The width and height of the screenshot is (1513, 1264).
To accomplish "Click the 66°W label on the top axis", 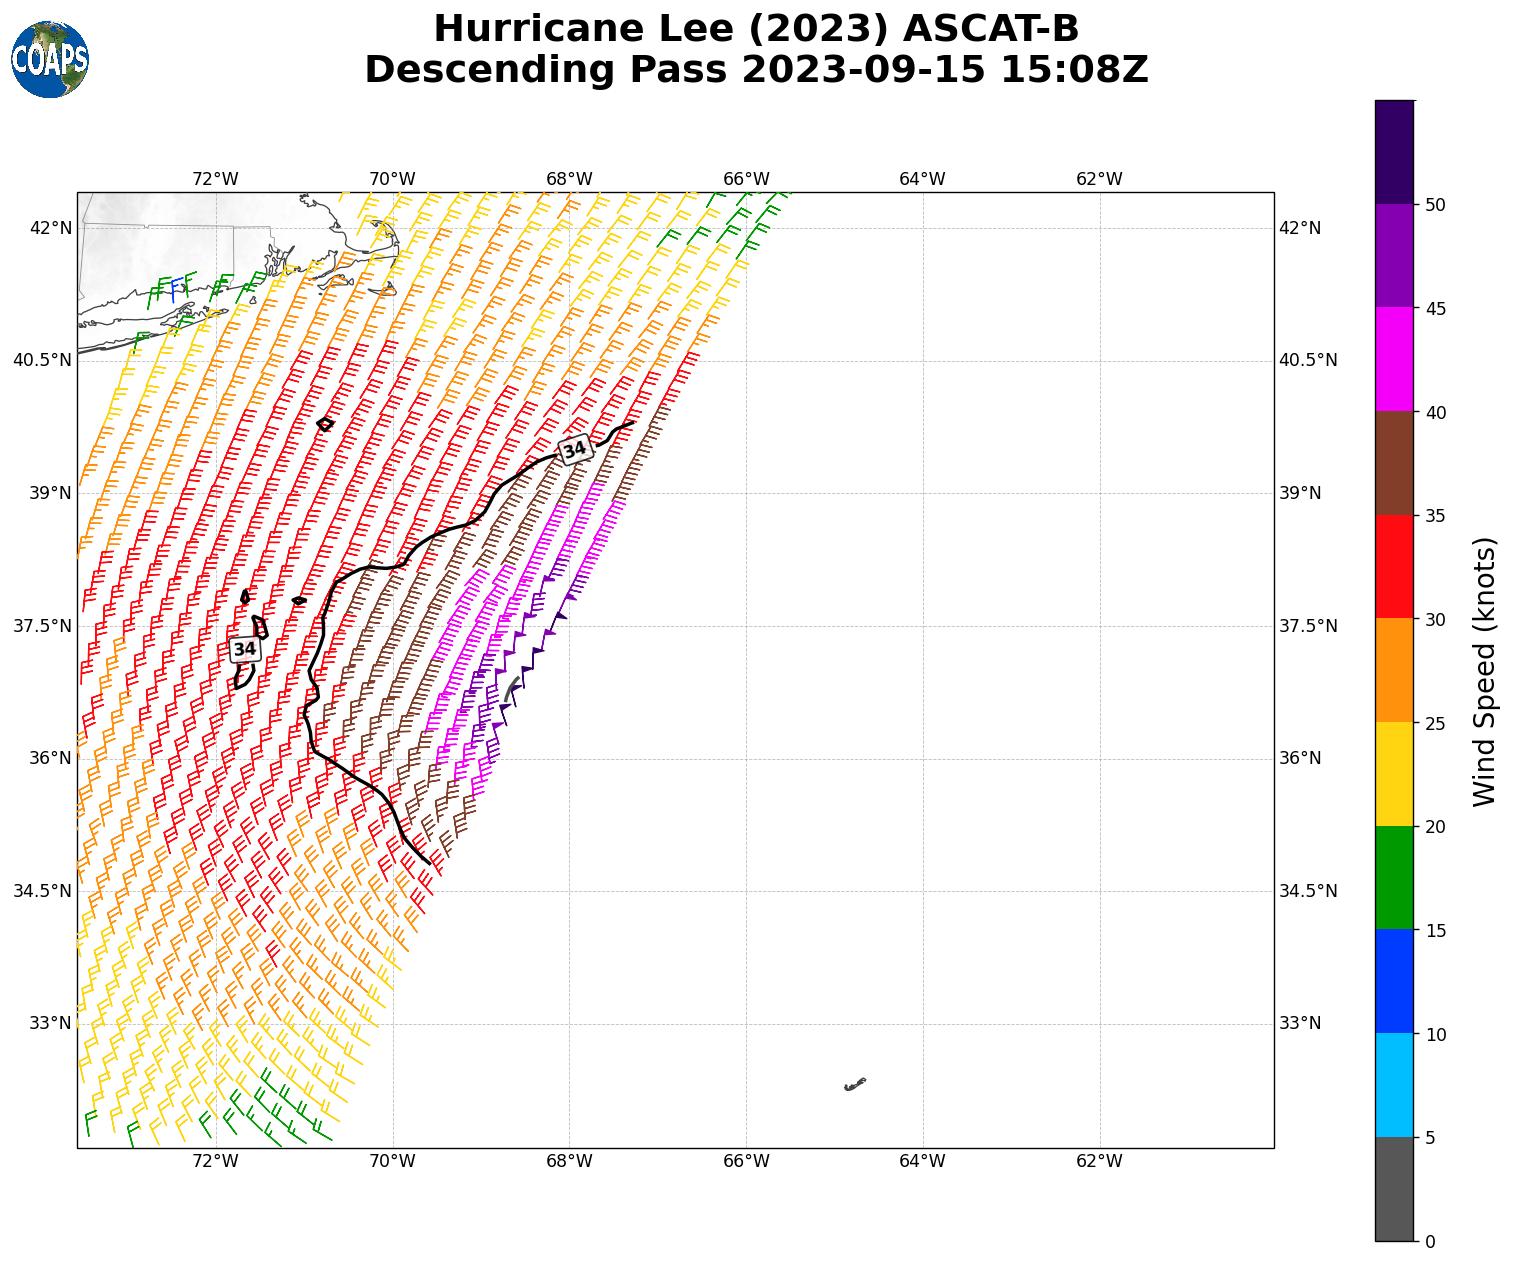I will pyautogui.click(x=746, y=179).
